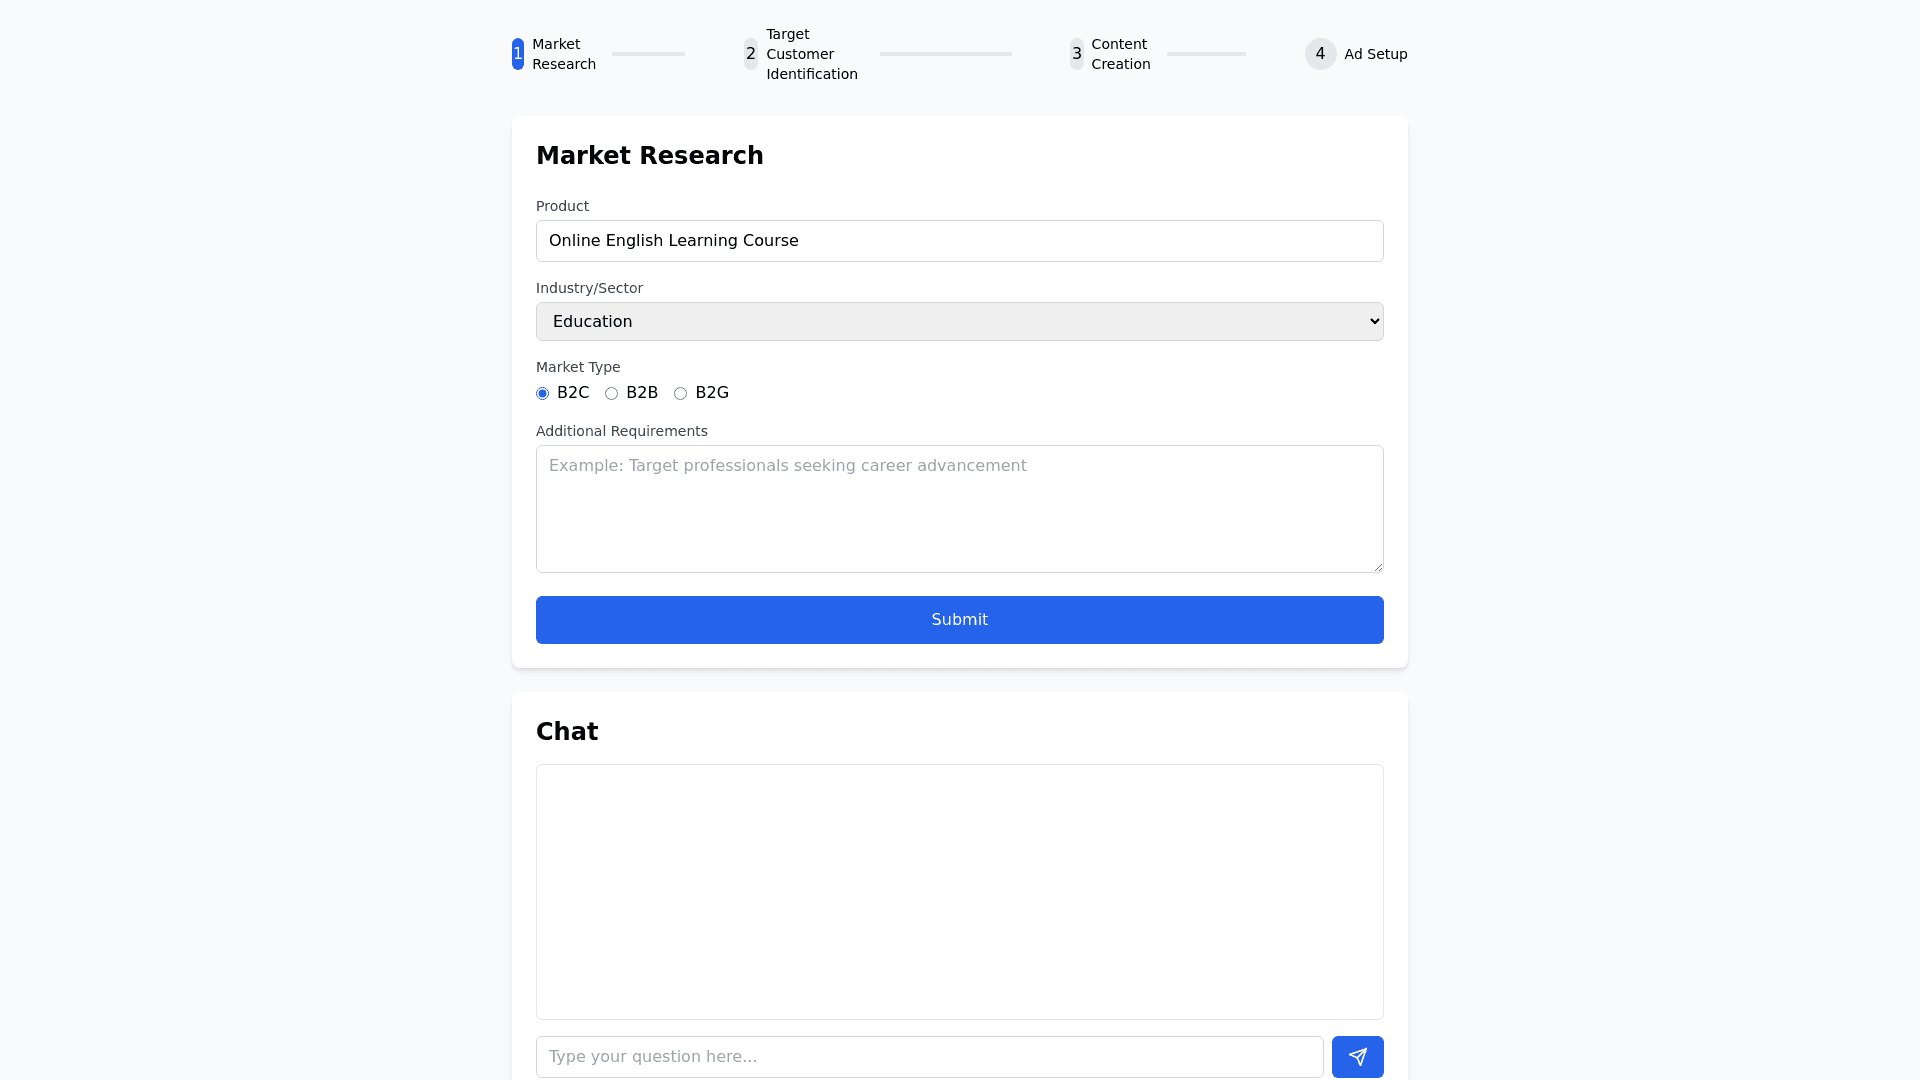Submit the Market Research form

[x=959, y=620]
